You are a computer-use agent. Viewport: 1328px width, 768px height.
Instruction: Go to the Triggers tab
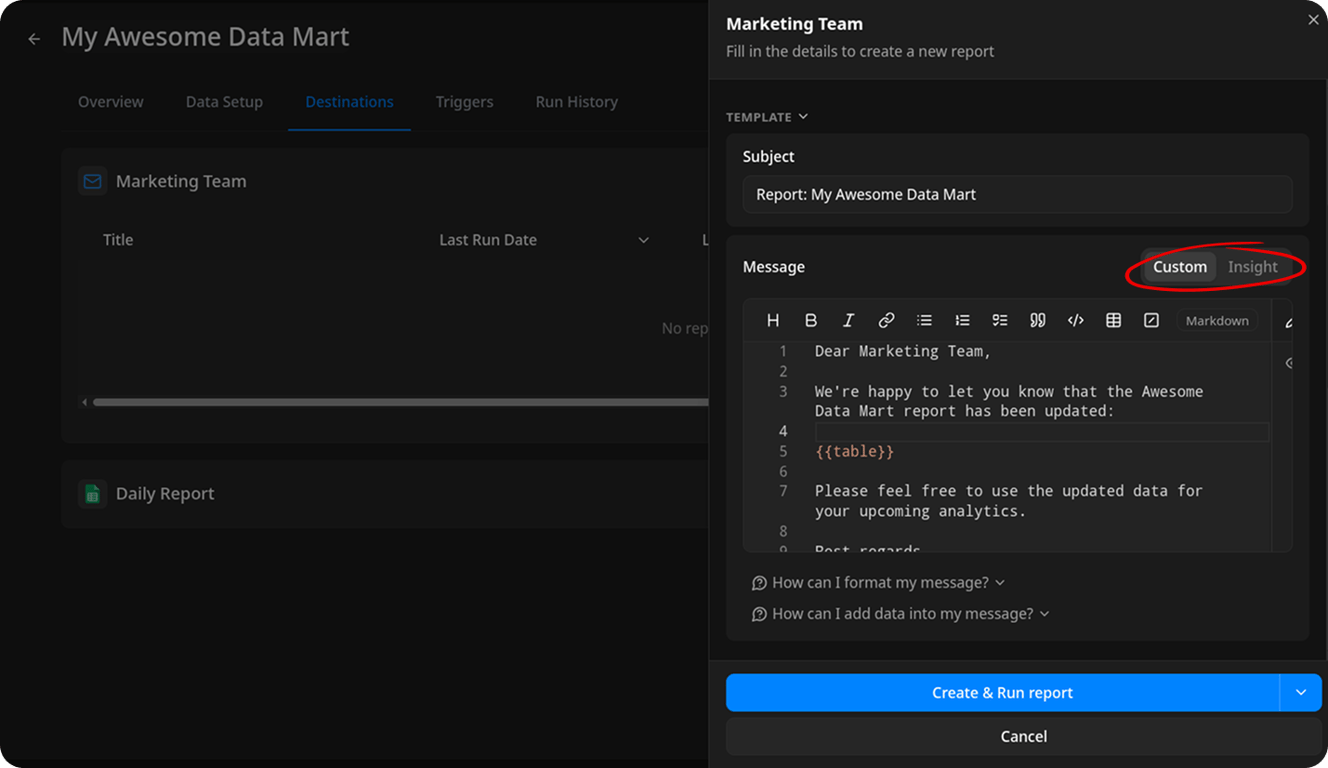(x=464, y=102)
